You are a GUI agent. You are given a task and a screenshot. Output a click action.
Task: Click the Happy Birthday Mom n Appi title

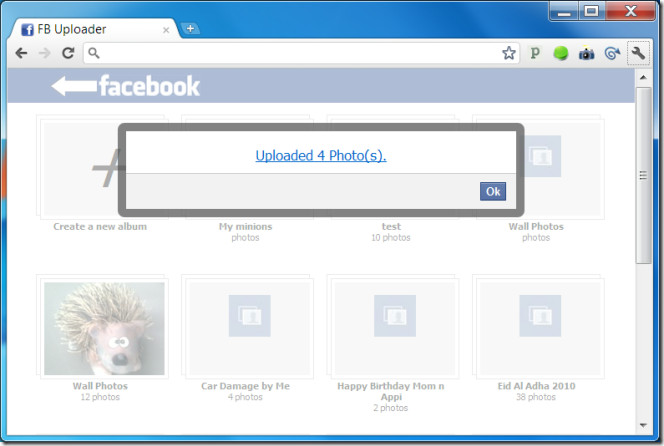click(x=391, y=391)
